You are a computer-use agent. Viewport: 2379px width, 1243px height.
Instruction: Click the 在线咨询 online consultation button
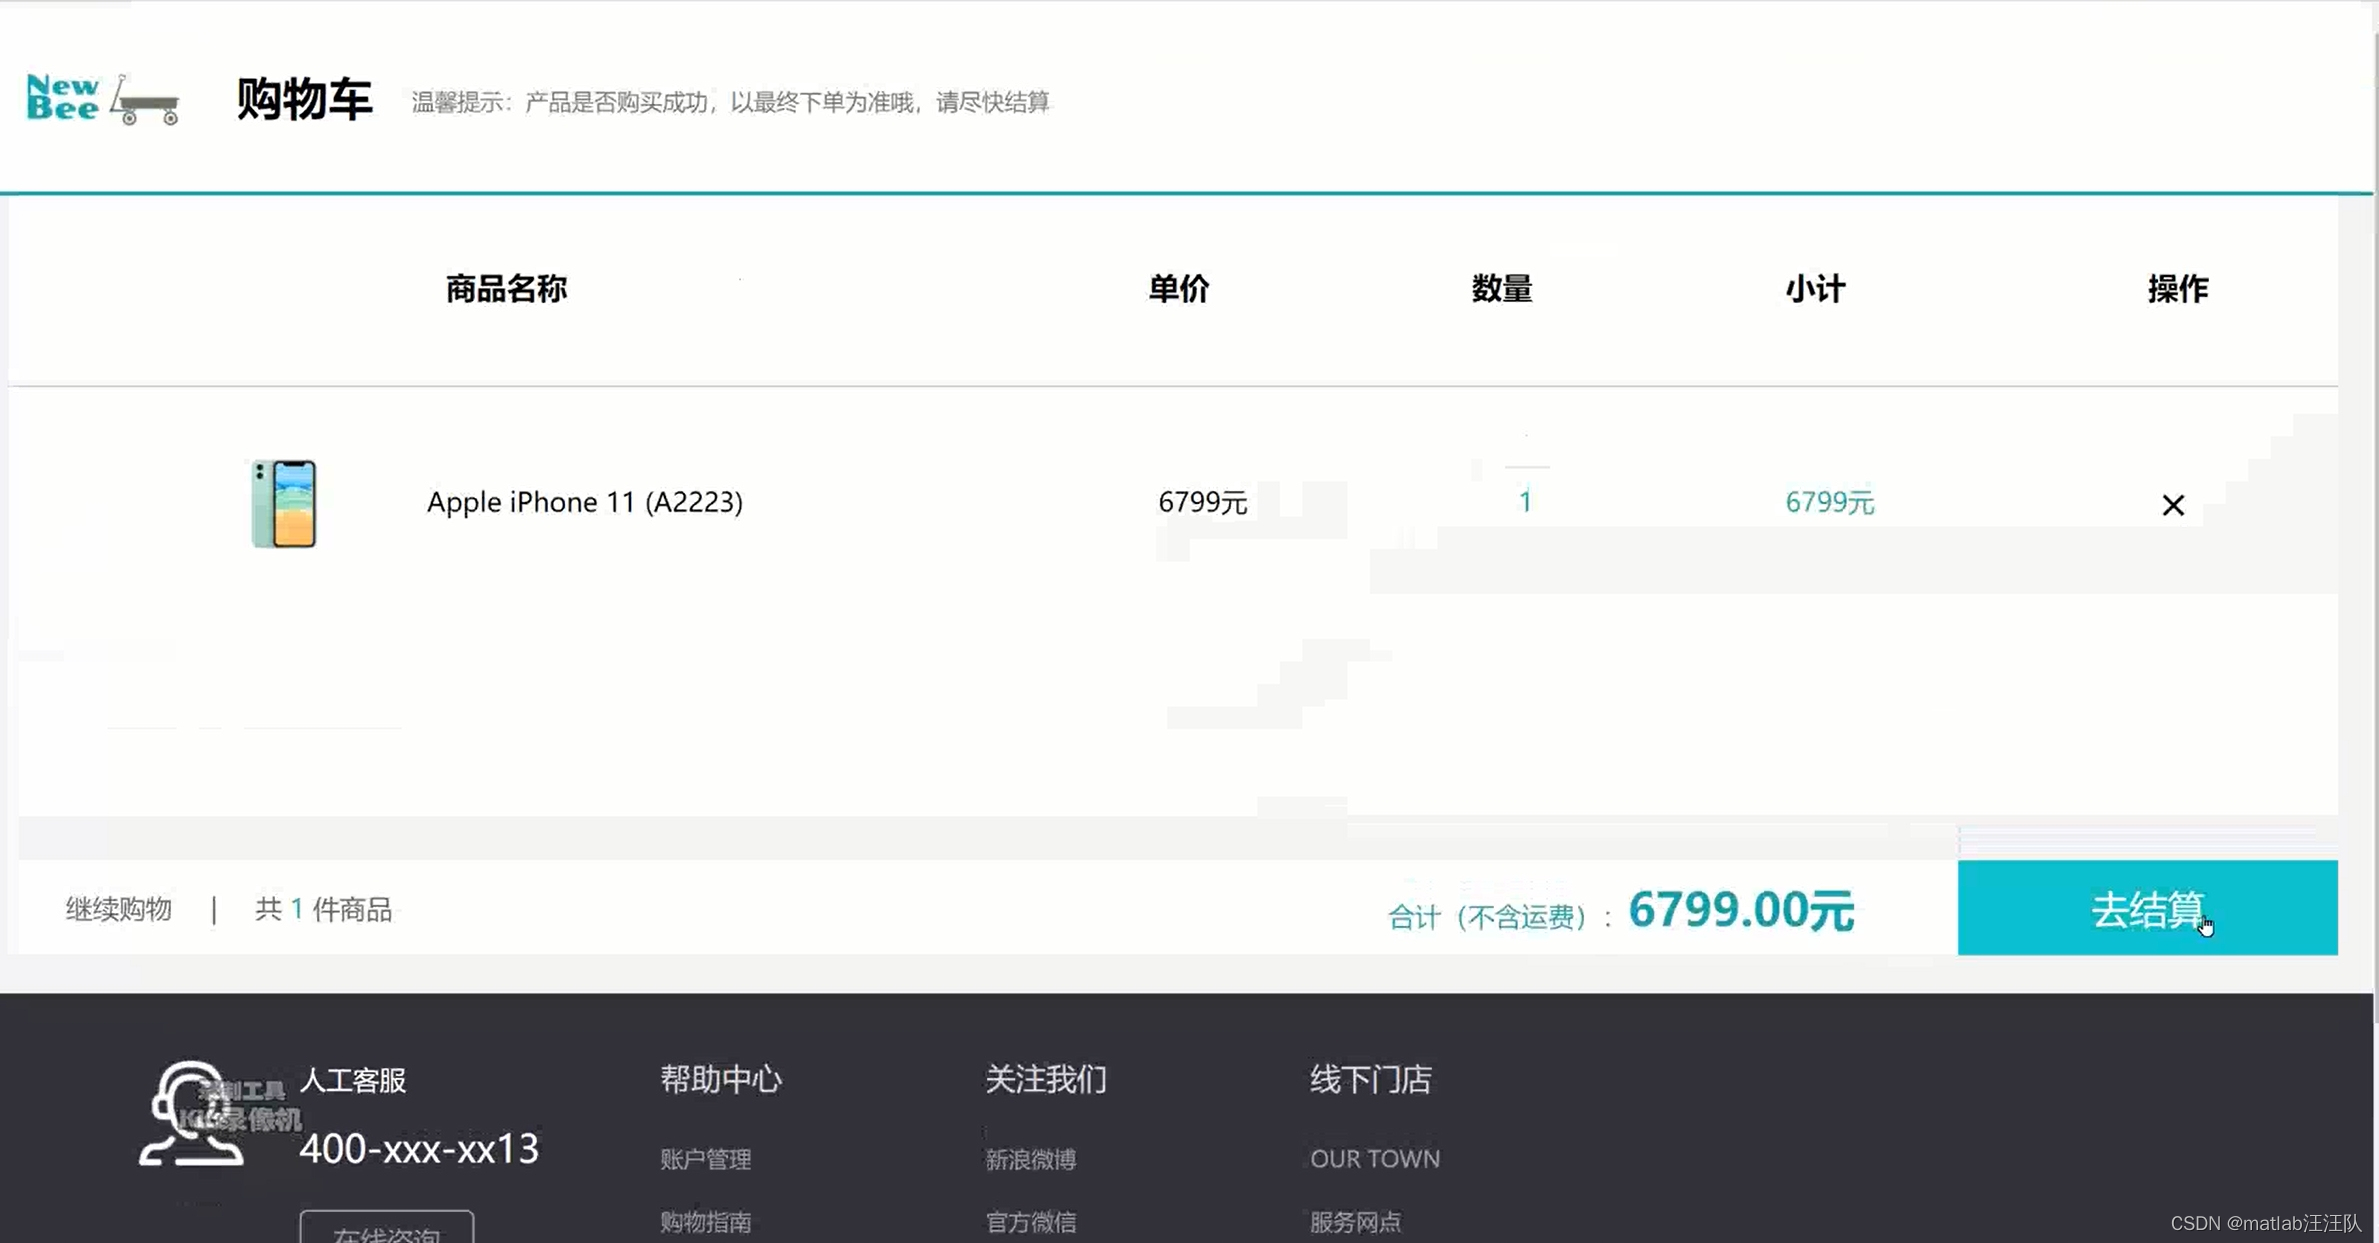[x=386, y=1232]
